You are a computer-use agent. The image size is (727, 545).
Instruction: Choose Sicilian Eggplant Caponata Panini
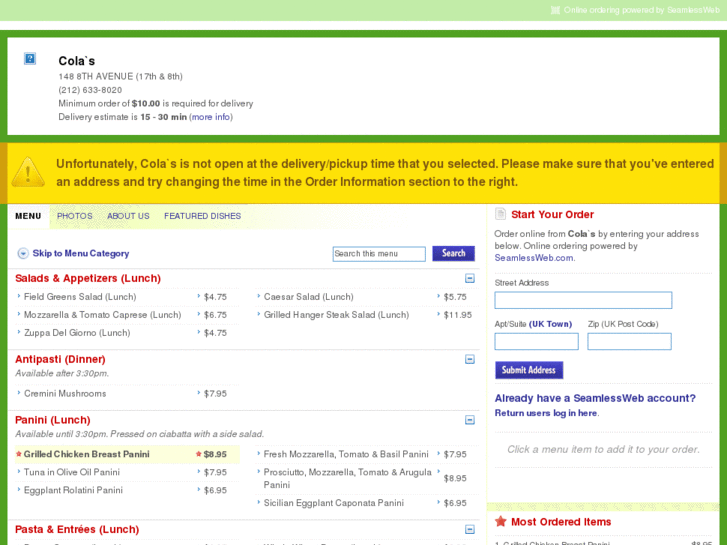pos(333,503)
